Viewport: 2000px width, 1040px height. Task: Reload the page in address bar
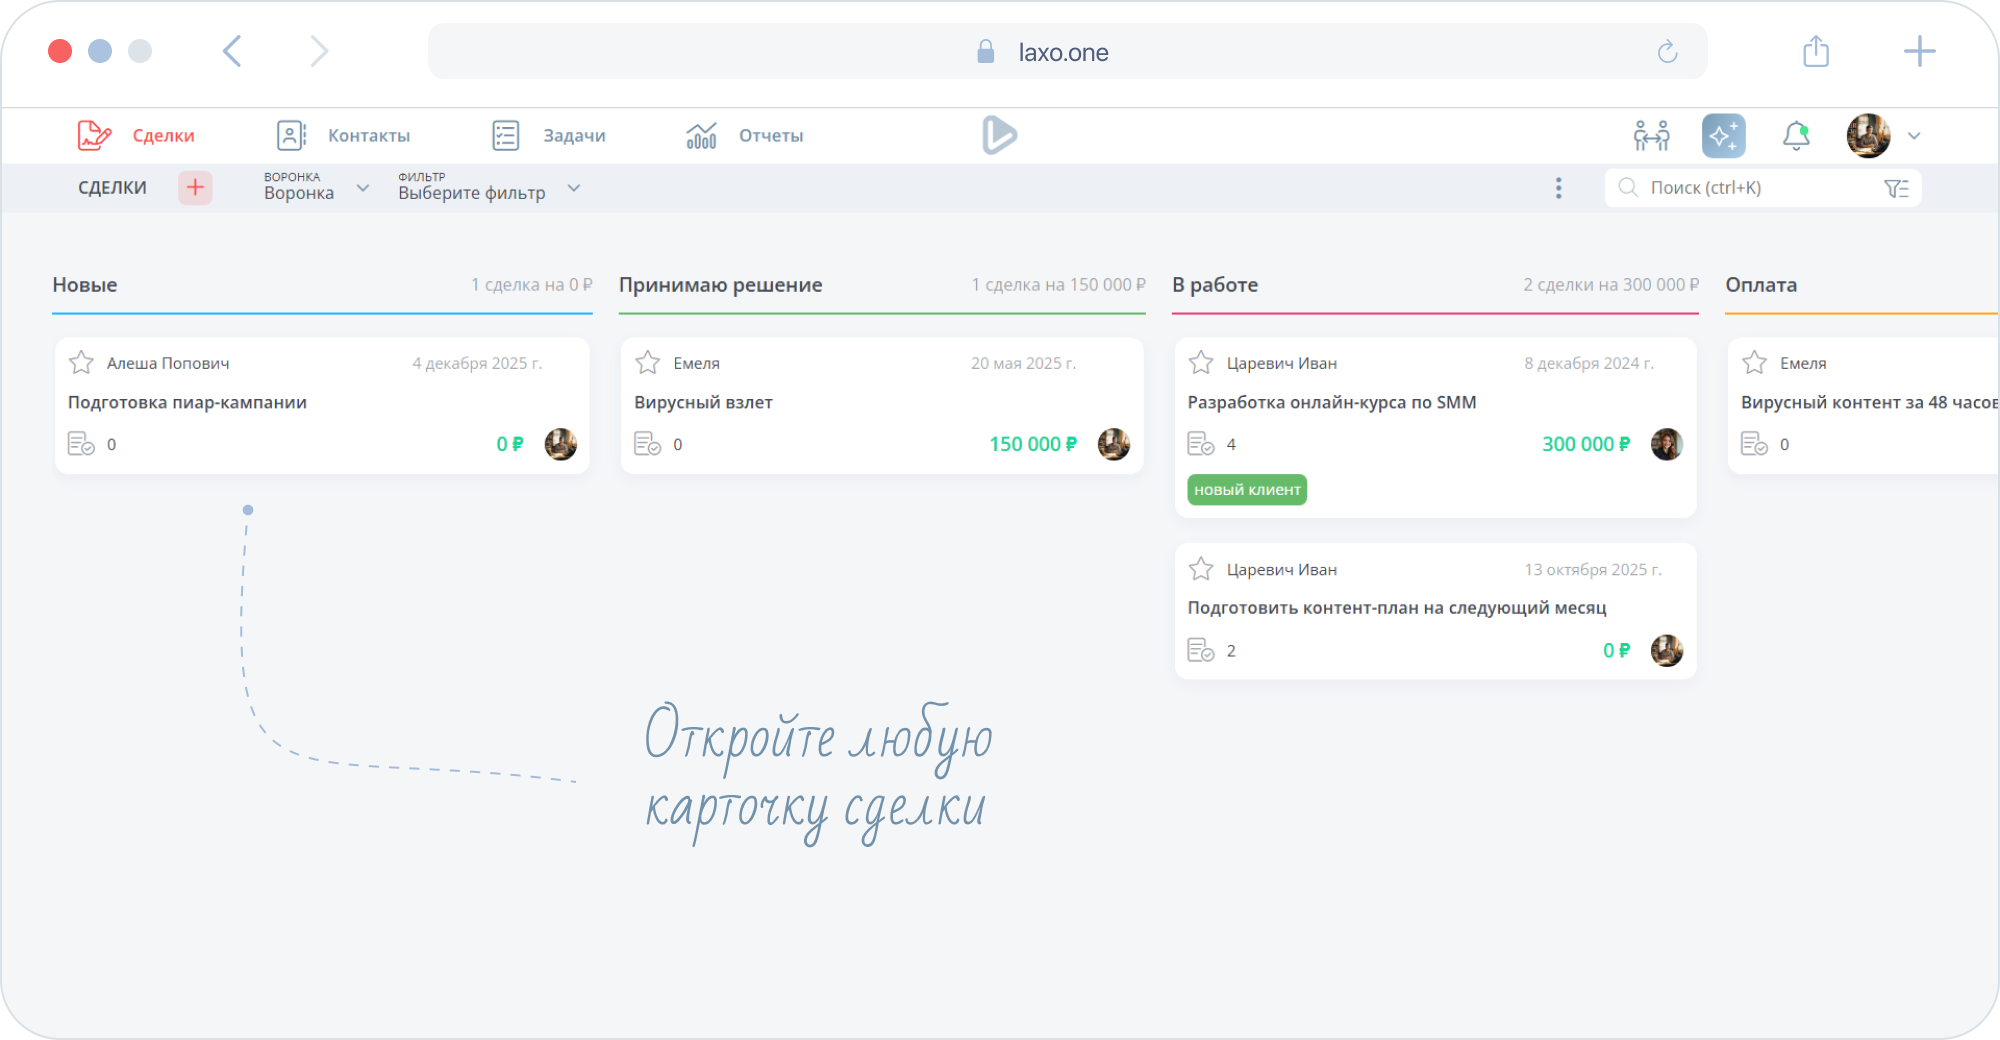pyautogui.click(x=1667, y=52)
